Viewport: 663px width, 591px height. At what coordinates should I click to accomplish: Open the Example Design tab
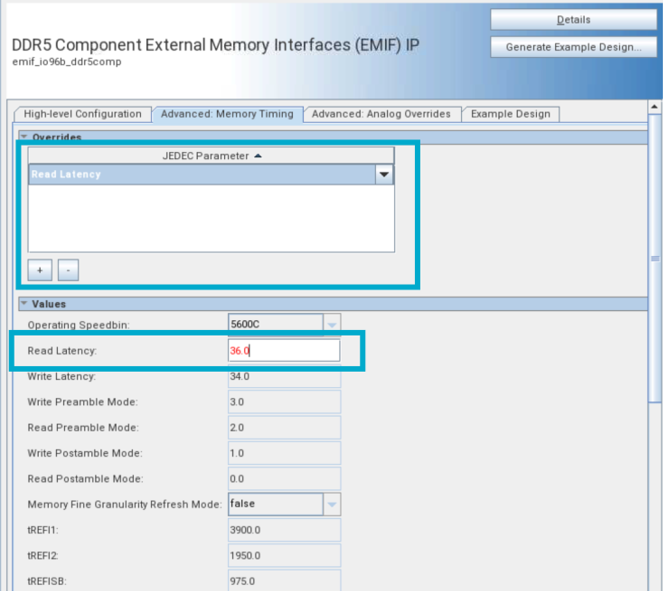click(511, 114)
